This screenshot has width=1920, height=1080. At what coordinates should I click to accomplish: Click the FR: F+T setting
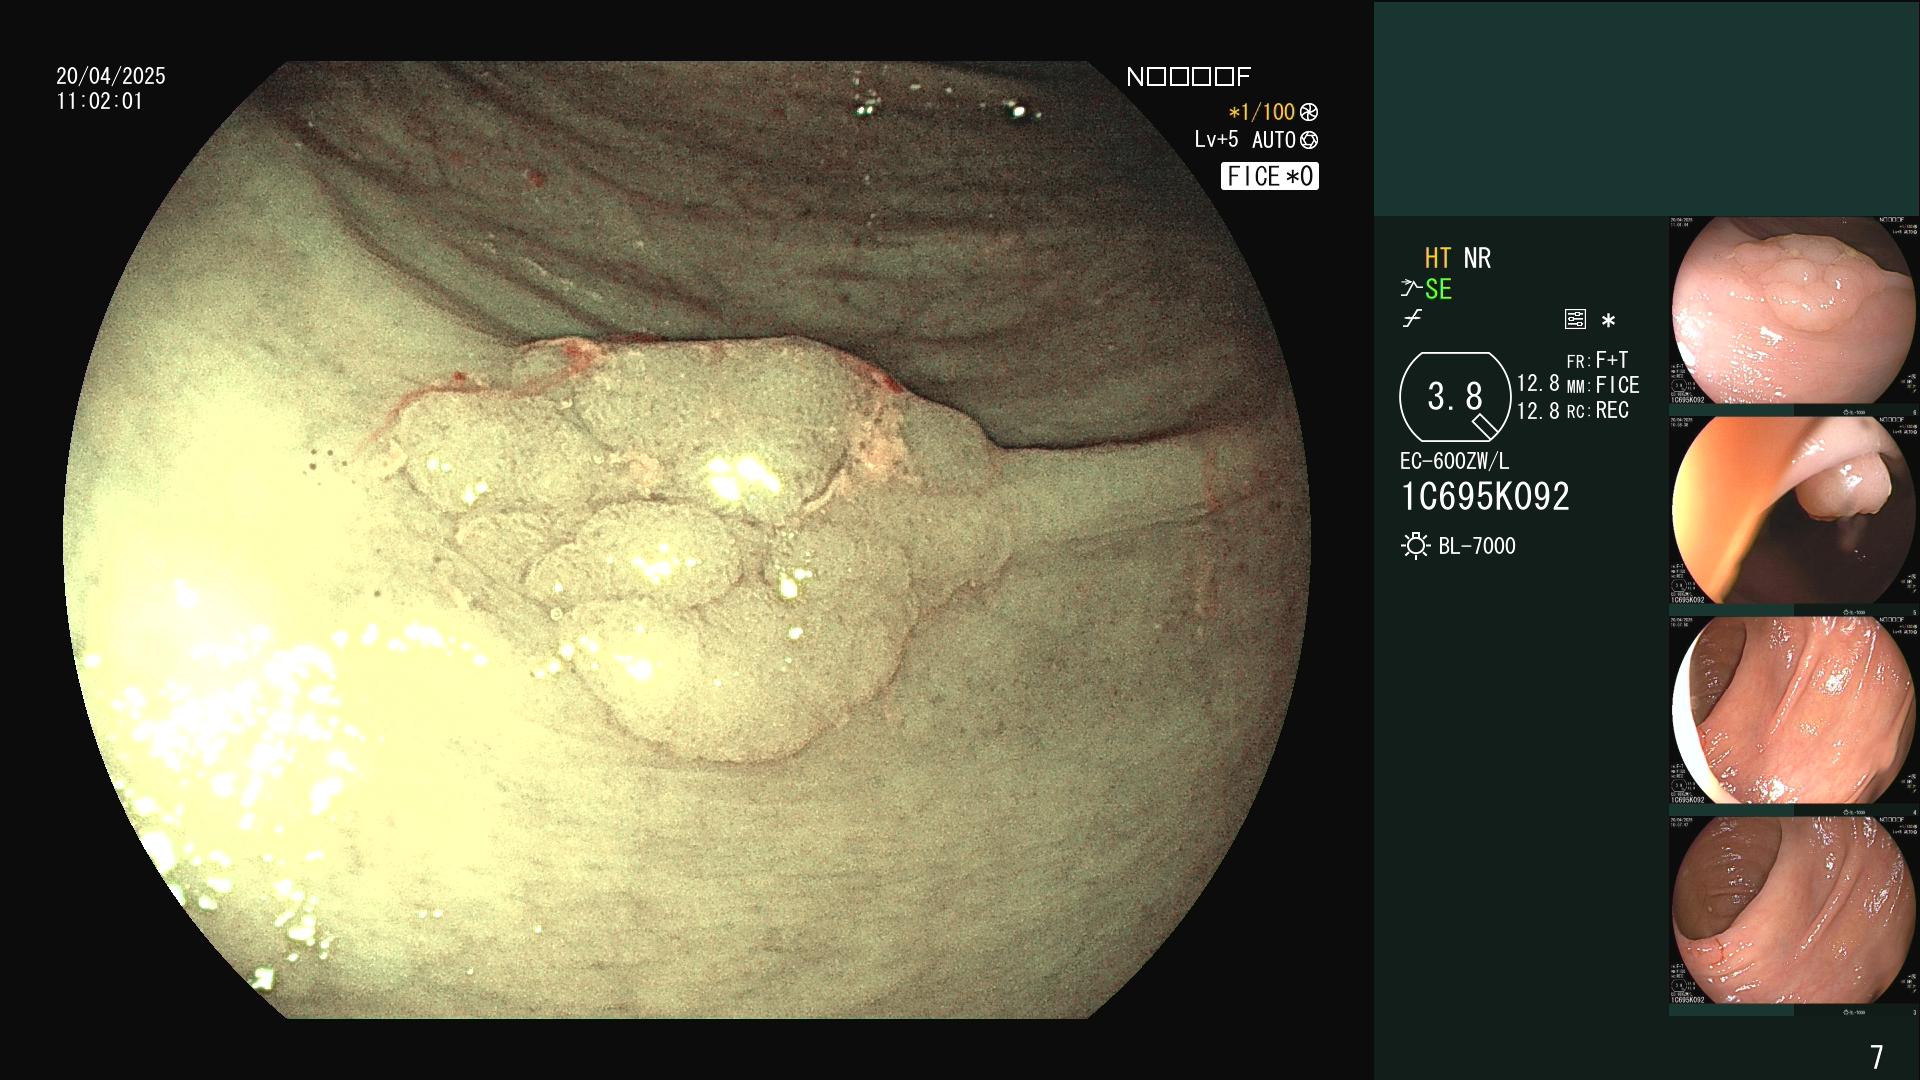click(x=1597, y=360)
